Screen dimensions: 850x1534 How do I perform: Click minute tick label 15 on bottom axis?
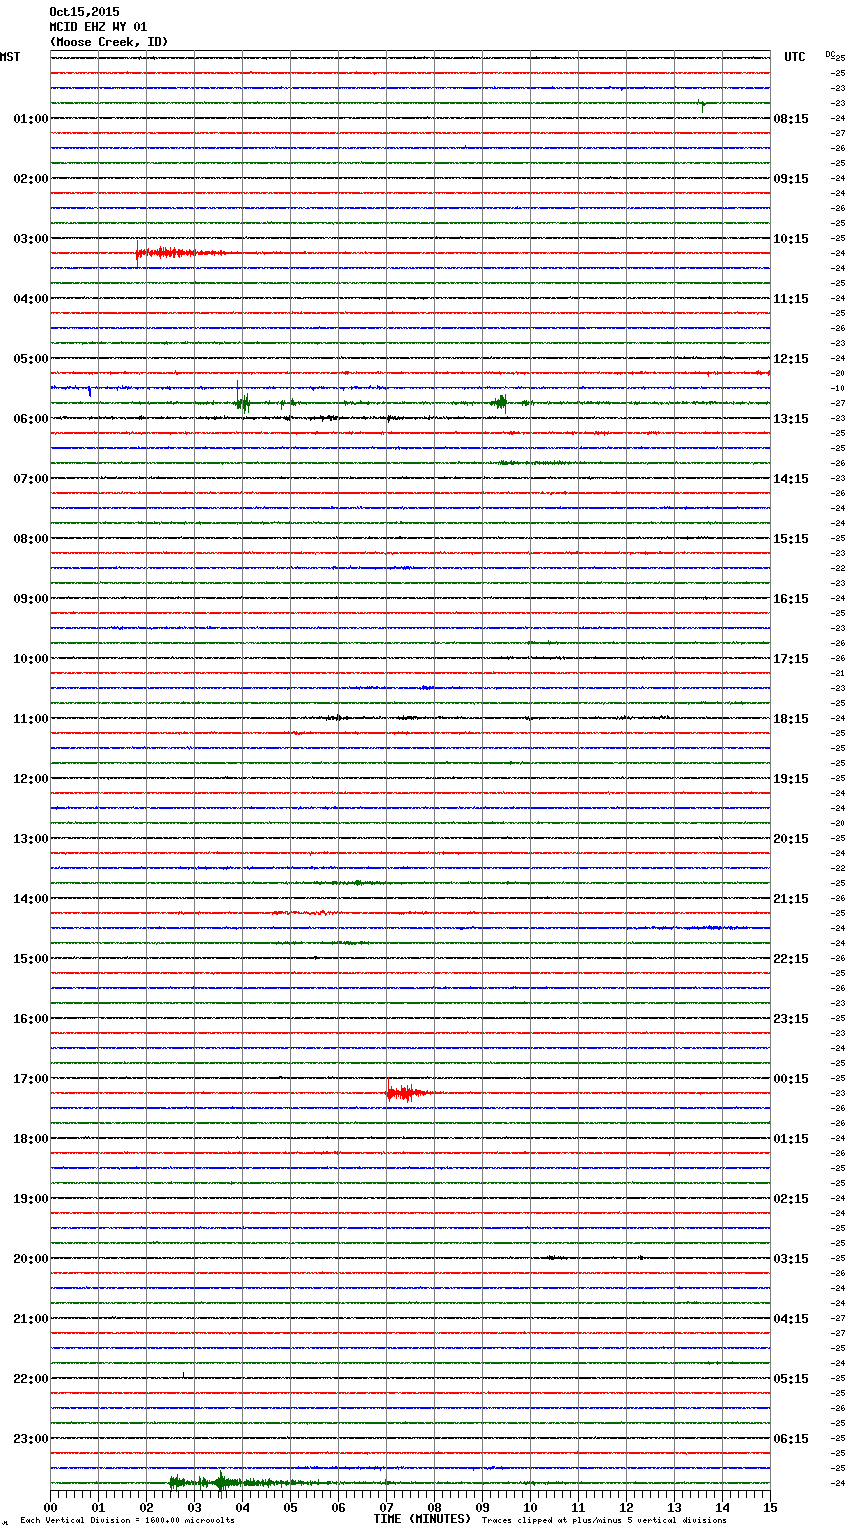point(770,1507)
